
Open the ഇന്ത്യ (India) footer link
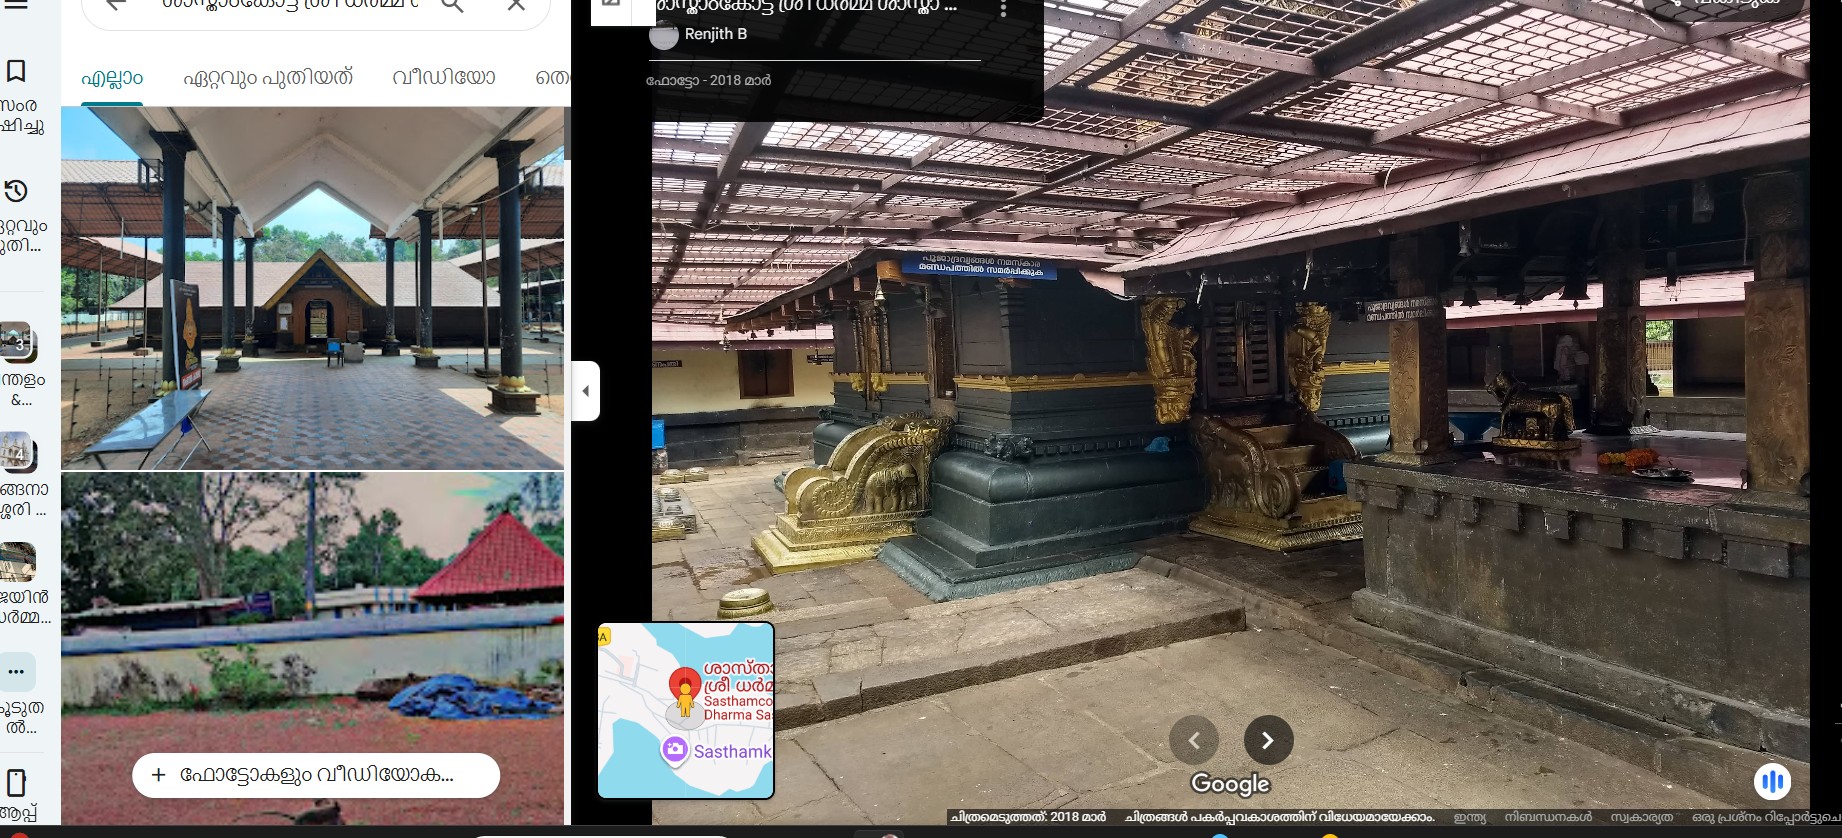(1470, 817)
